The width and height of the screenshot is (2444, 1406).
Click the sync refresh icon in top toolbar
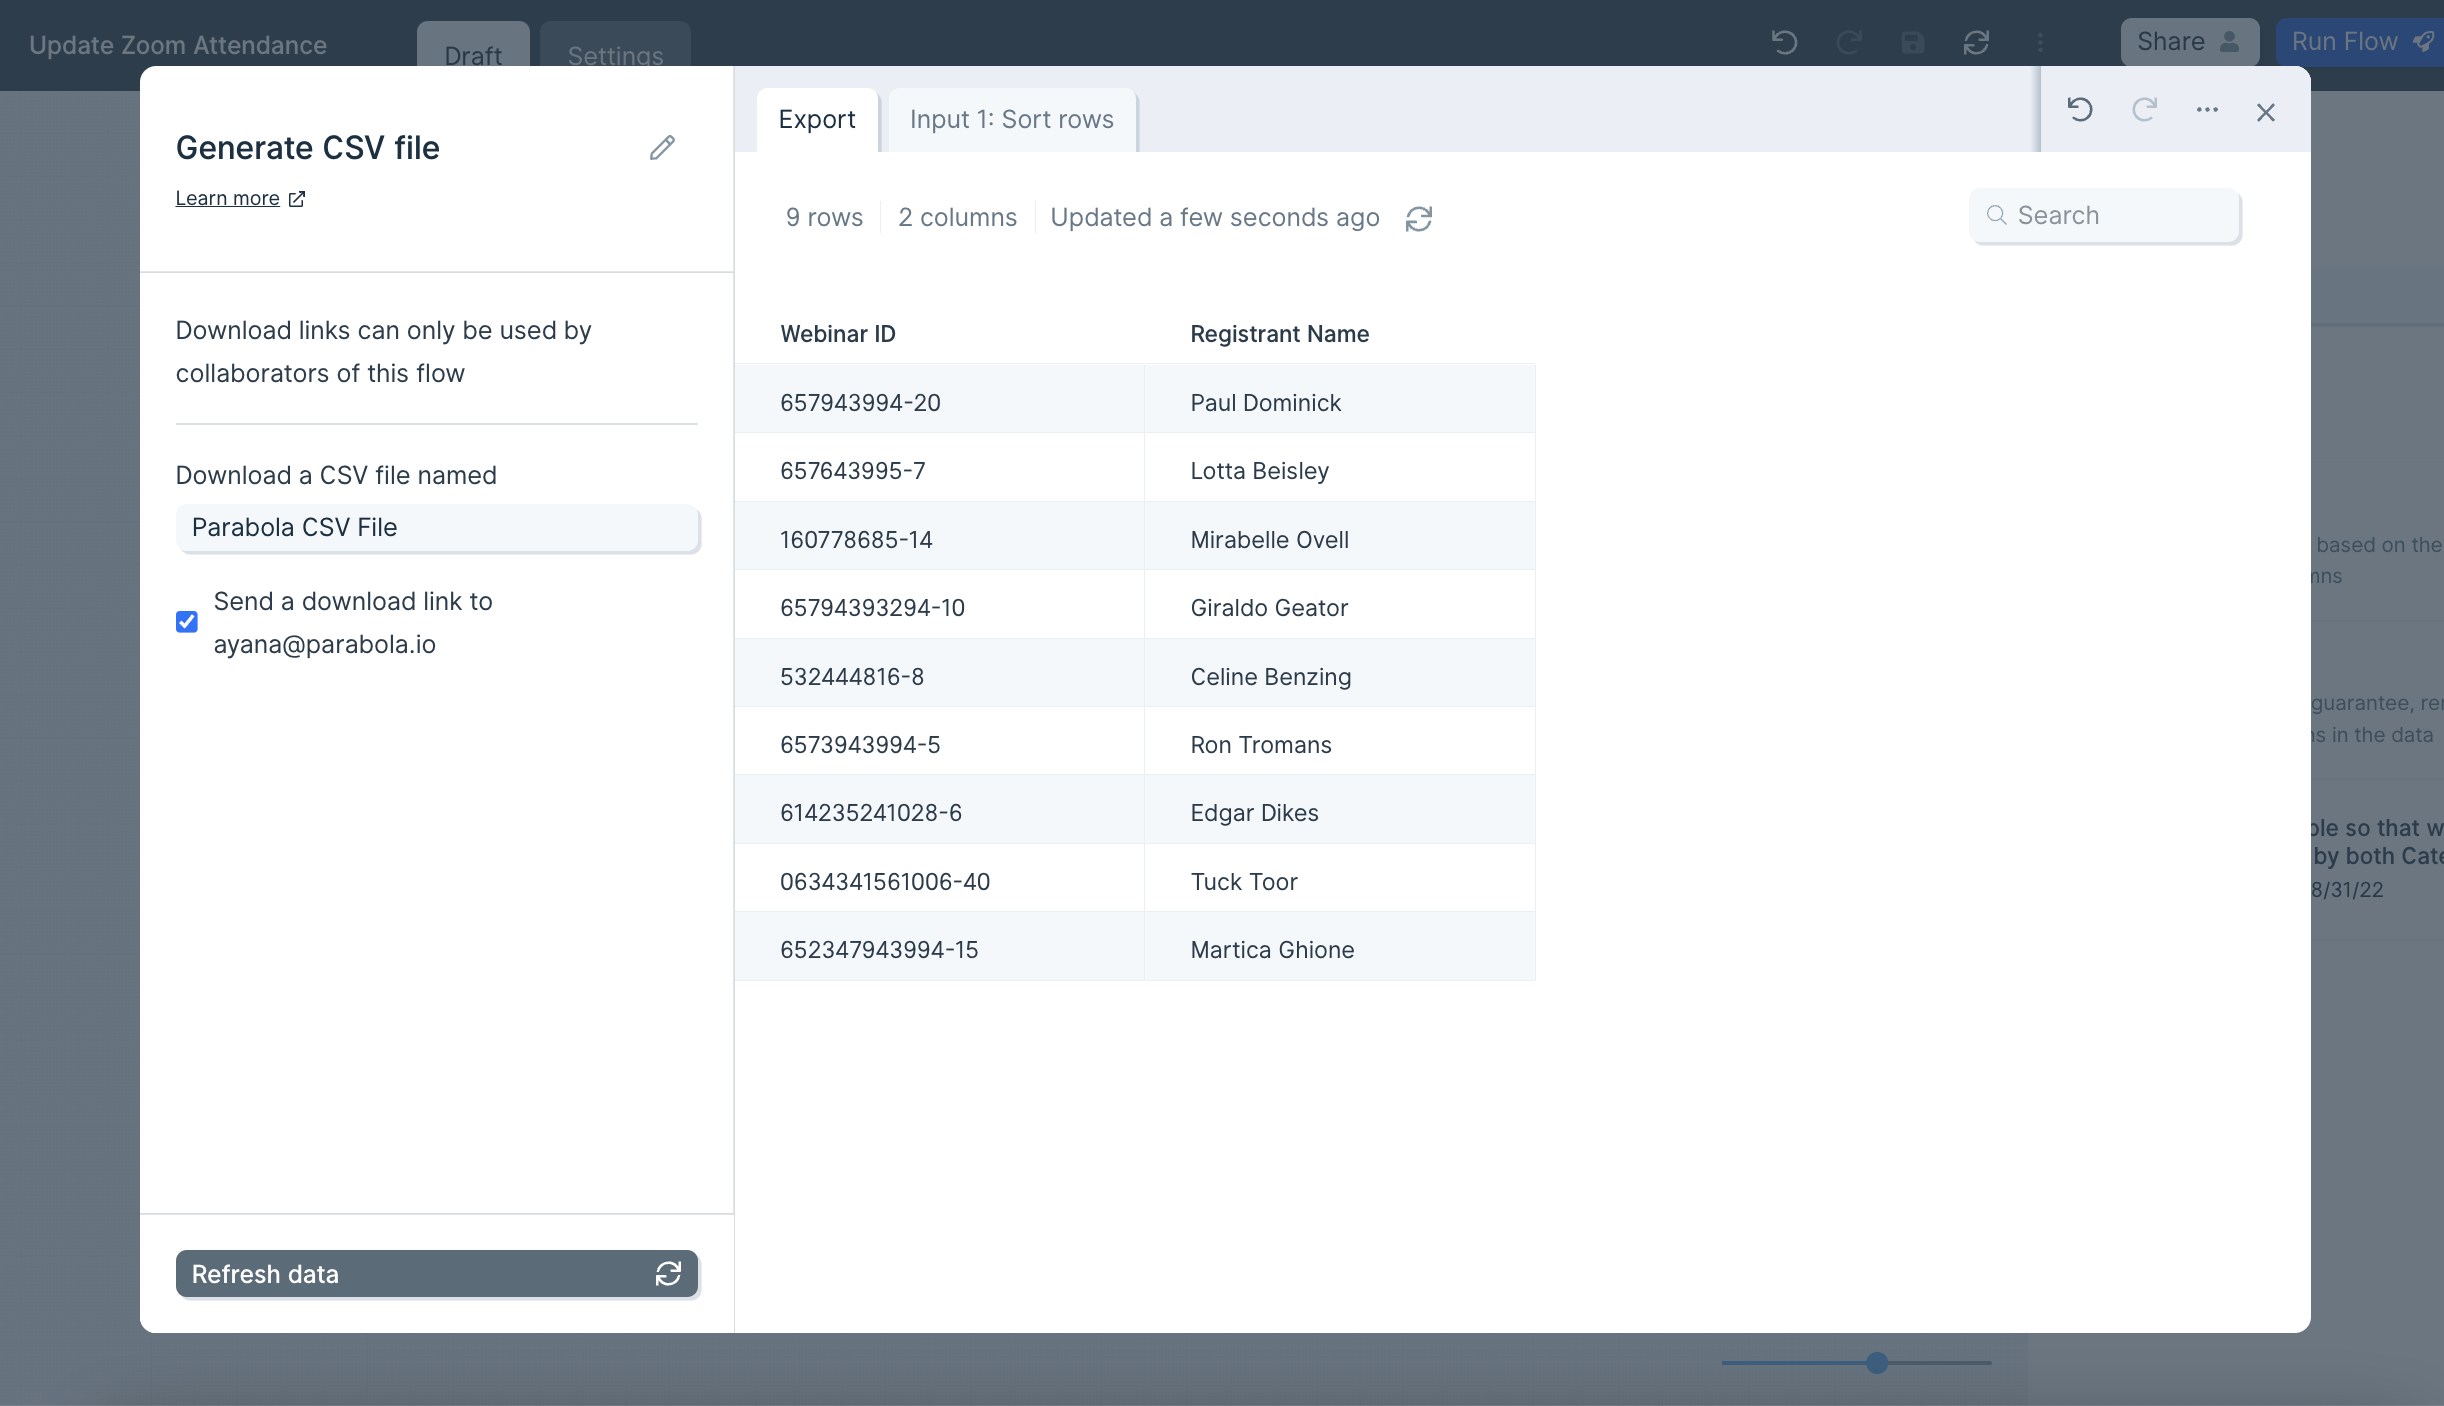1976,42
